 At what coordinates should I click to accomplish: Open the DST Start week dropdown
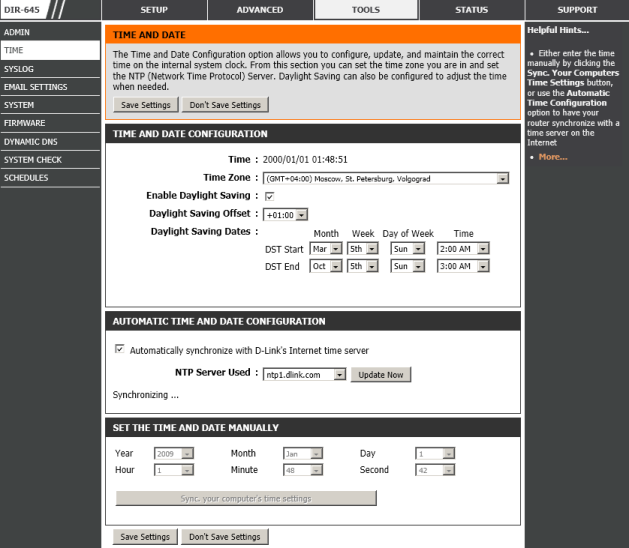(363, 249)
